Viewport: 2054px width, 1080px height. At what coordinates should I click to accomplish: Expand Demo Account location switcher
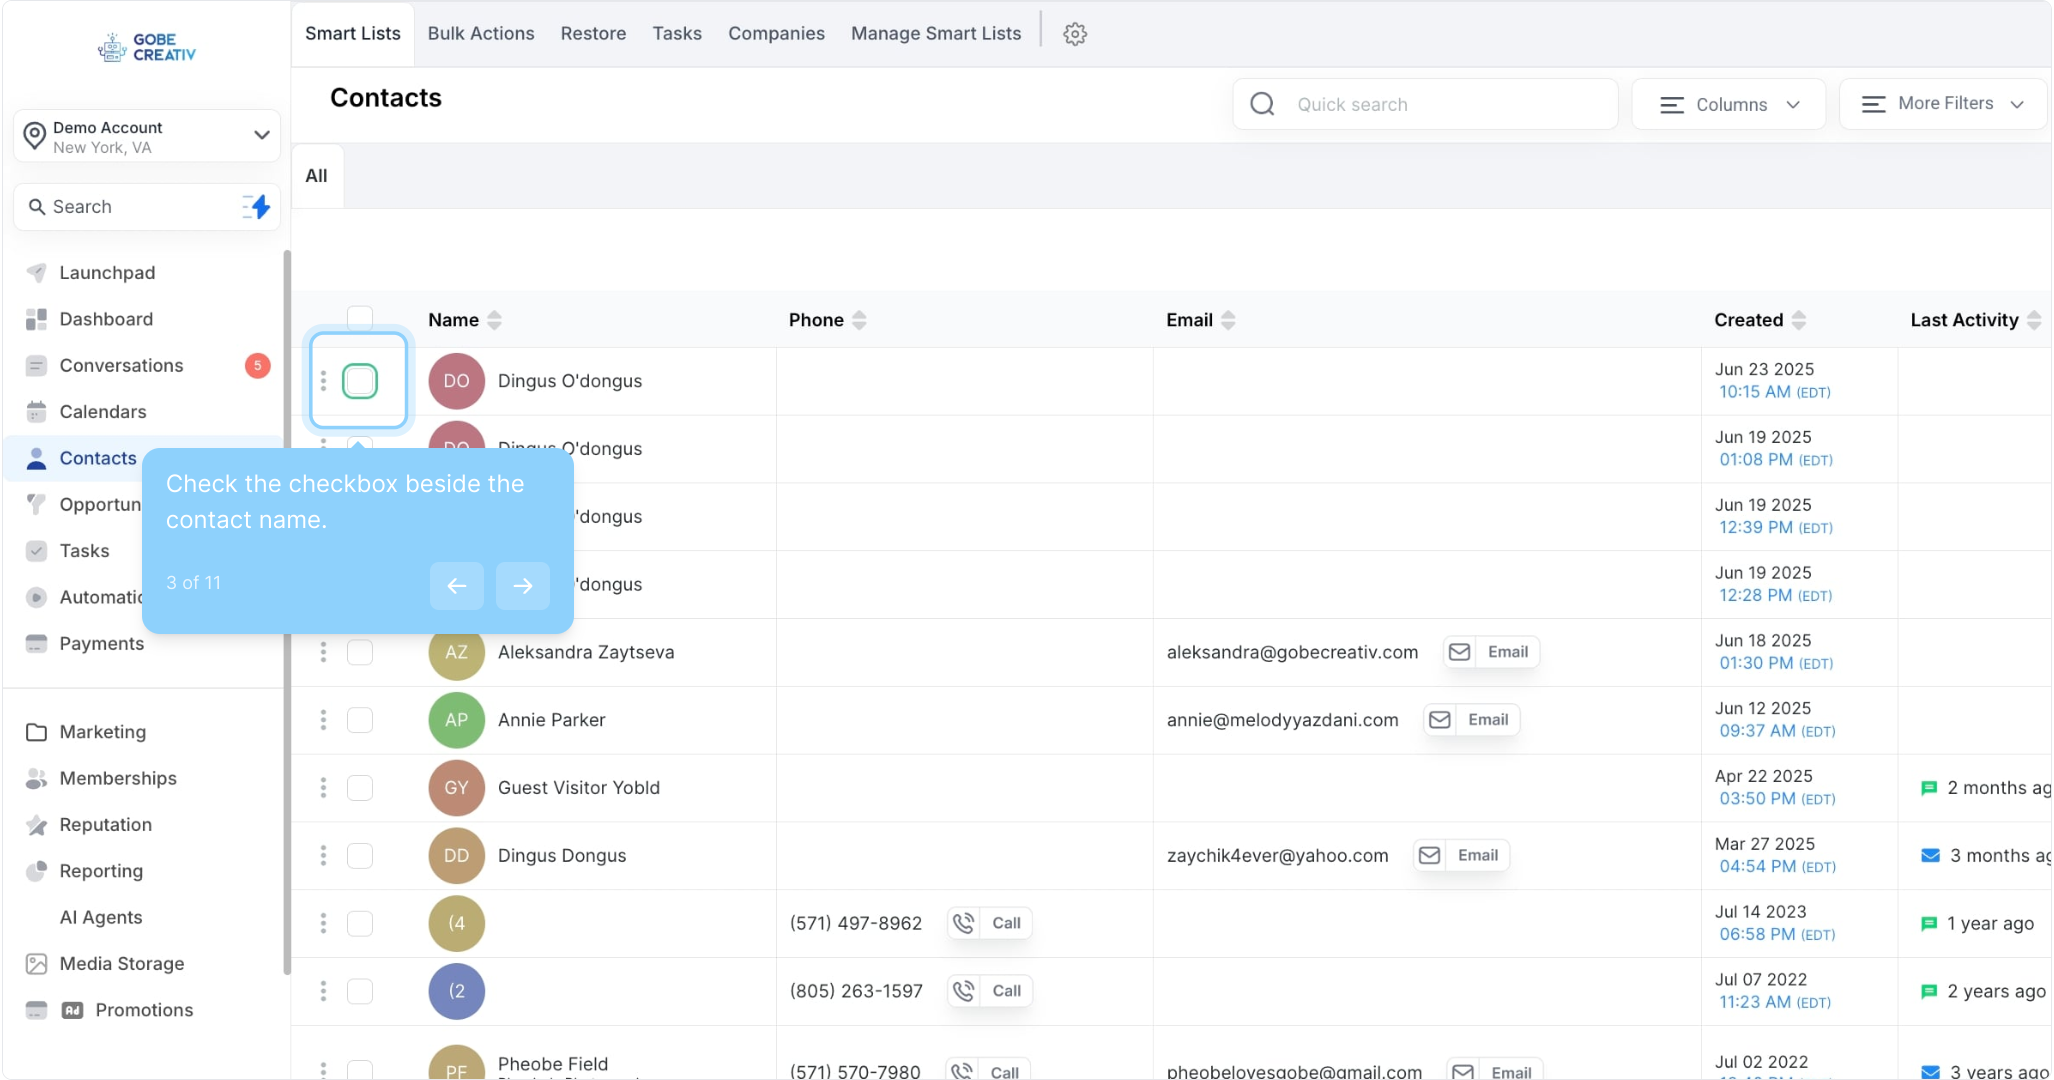[147, 136]
